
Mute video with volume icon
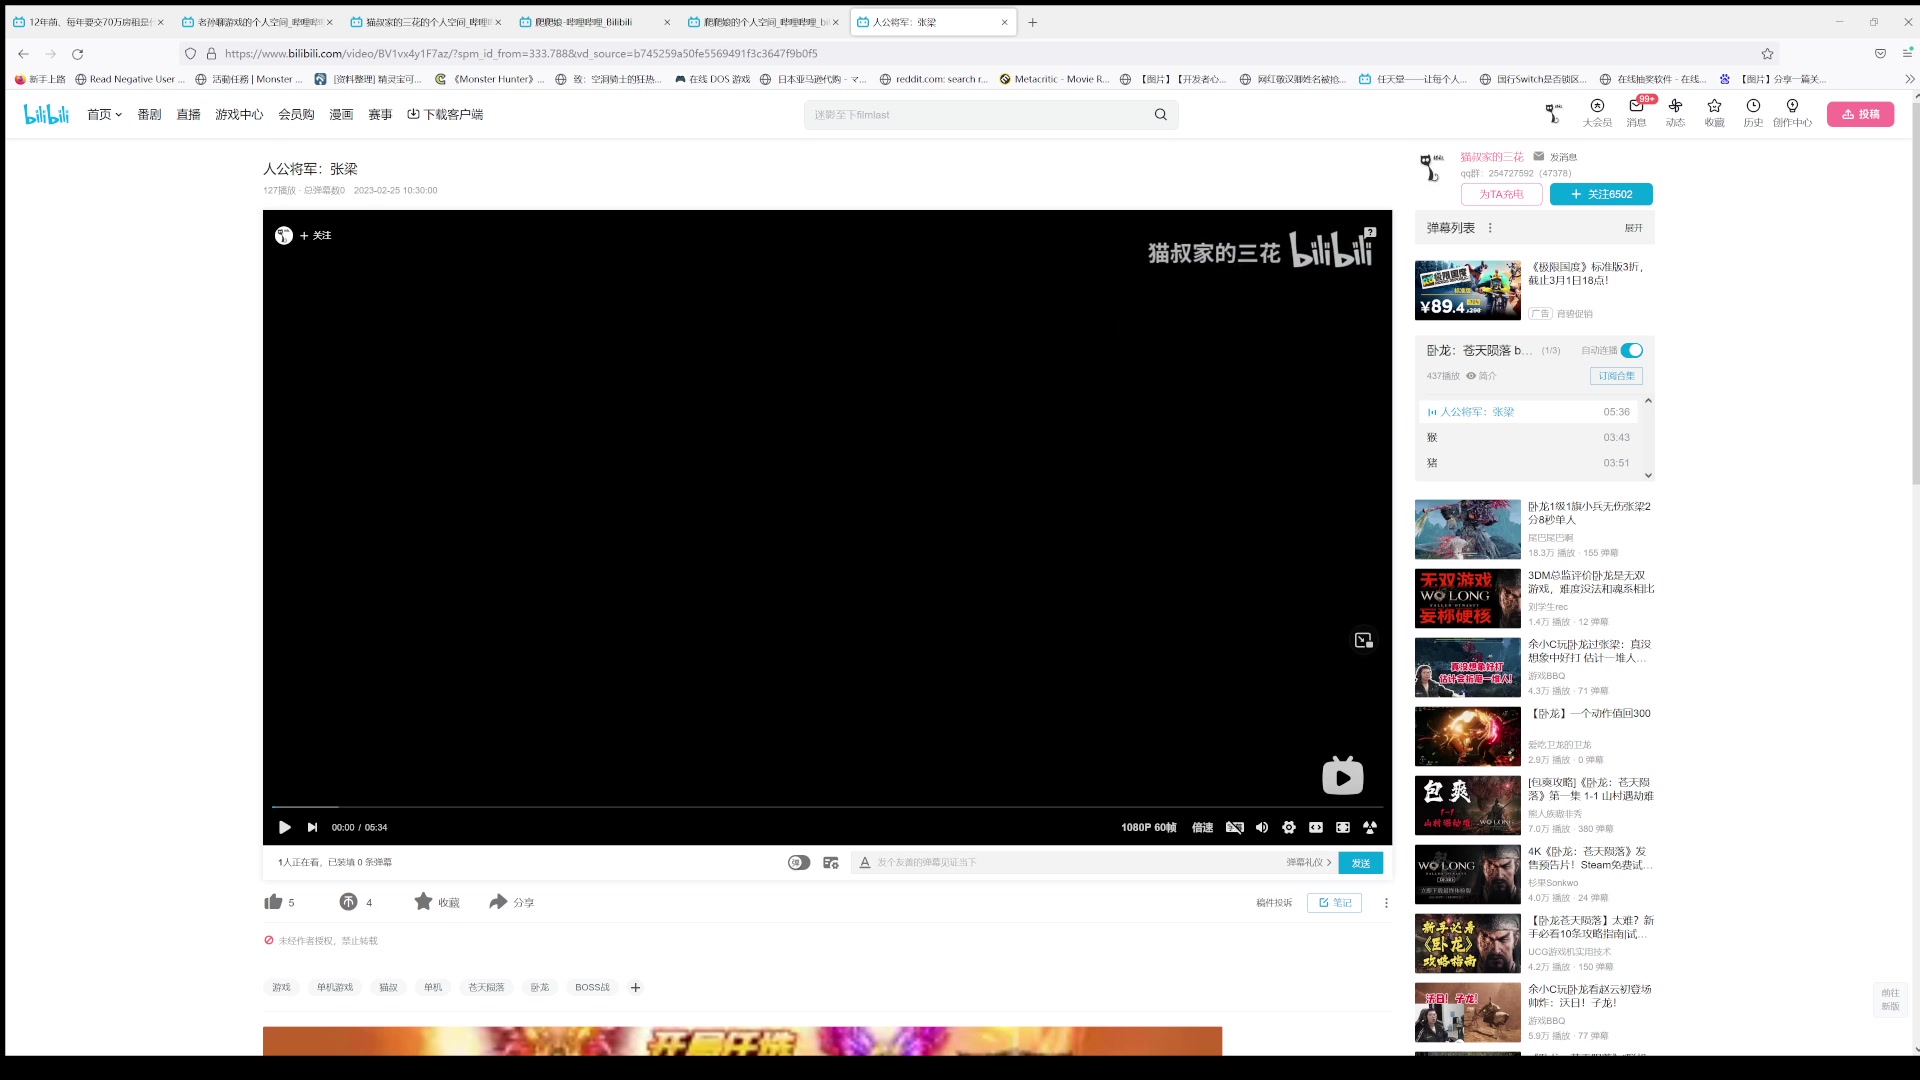tap(1262, 827)
